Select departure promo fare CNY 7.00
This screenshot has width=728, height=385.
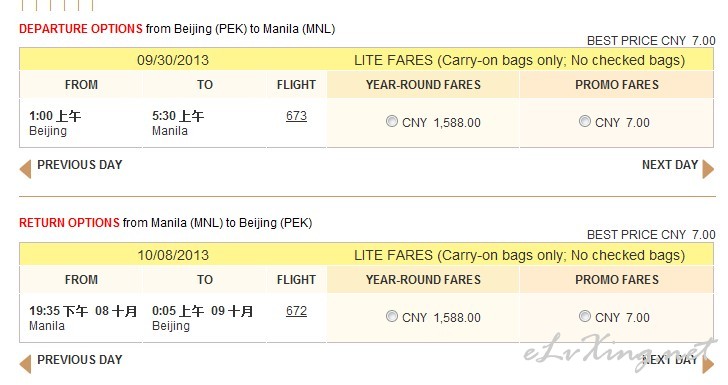(x=585, y=122)
